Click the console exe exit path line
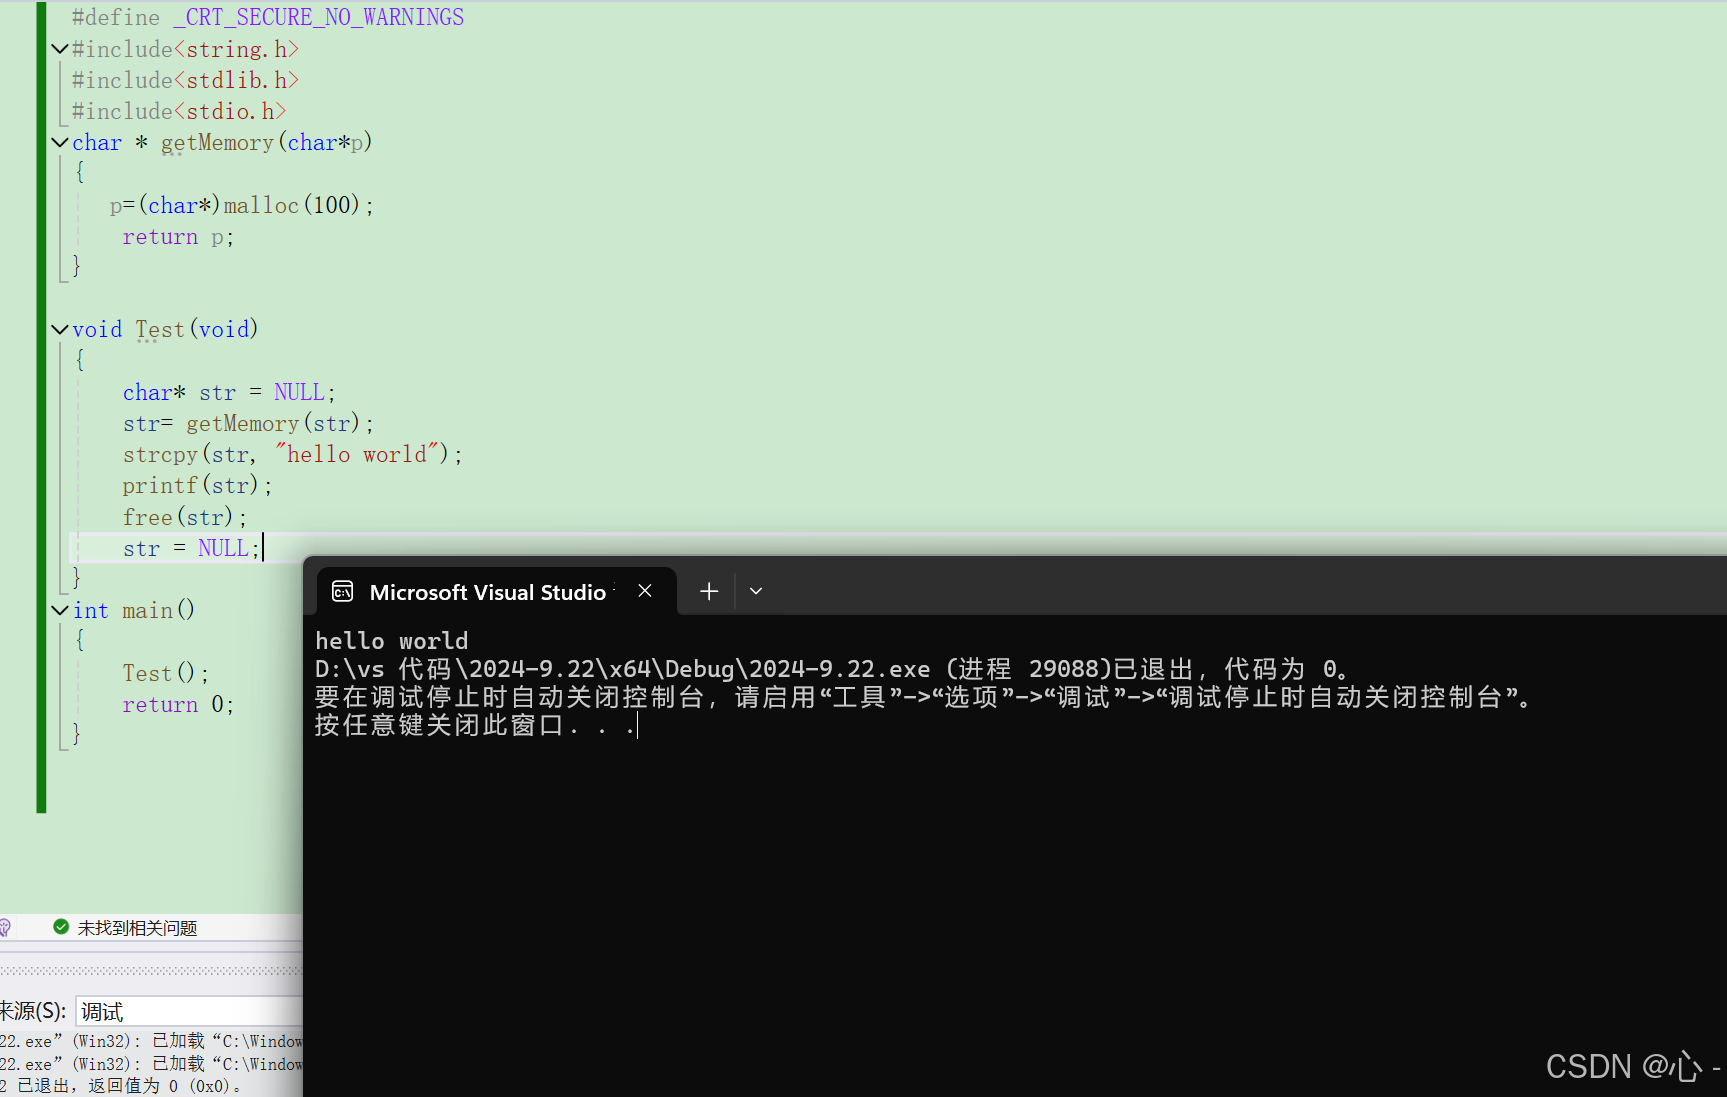 click(x=832, y=669)
